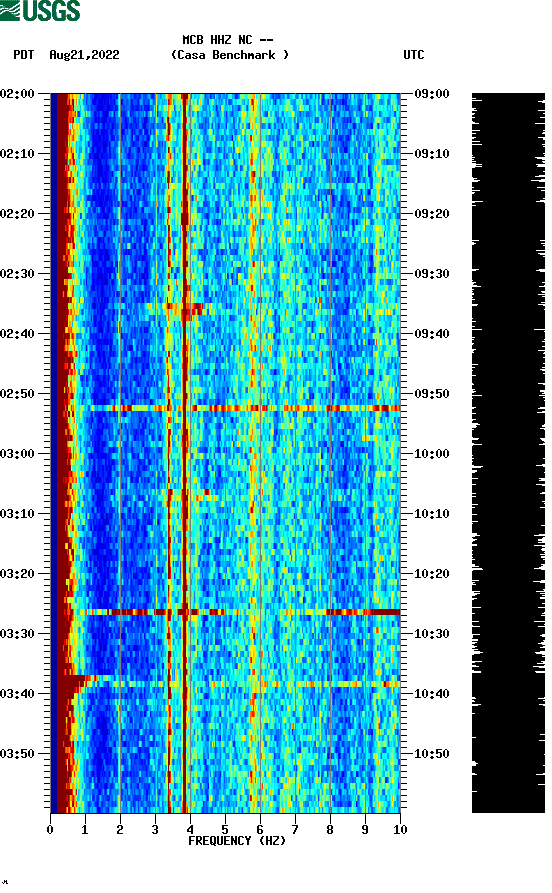Click the 02:10 PDT time label
Viewport: 552px width, 893px height.
coord(18,154)
